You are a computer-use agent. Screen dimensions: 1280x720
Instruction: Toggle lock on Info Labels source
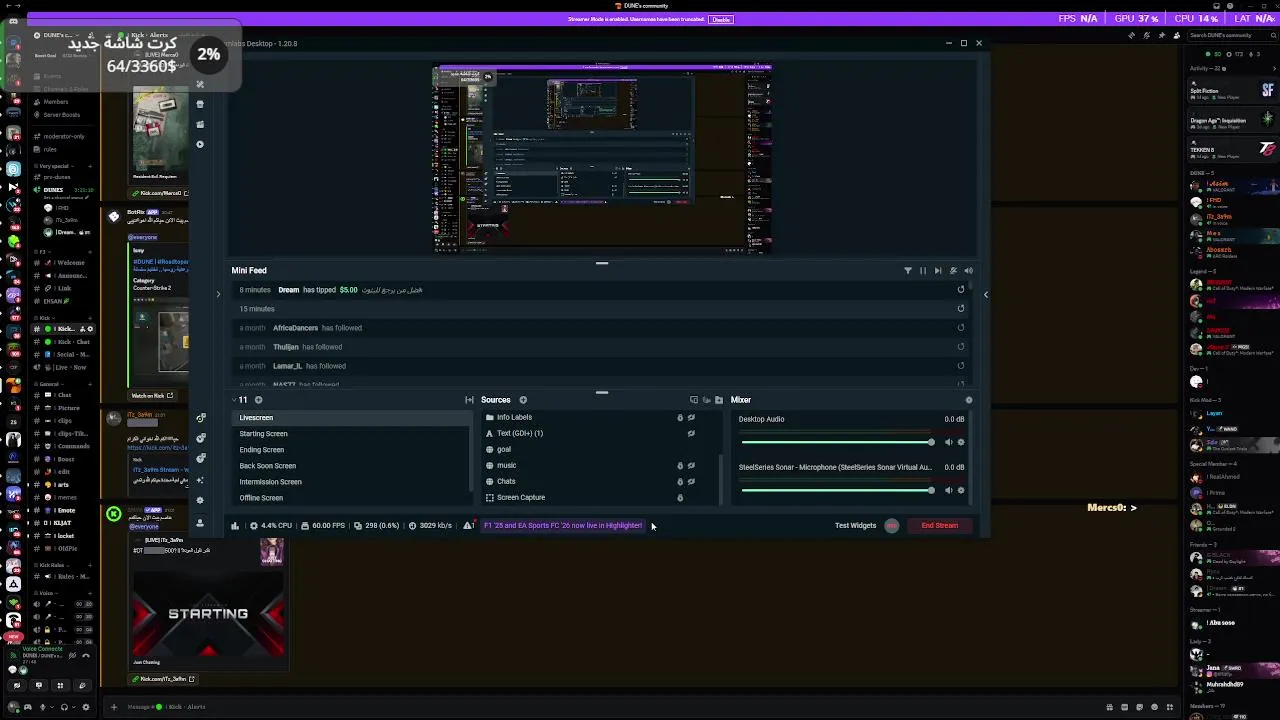coord(680,417)
